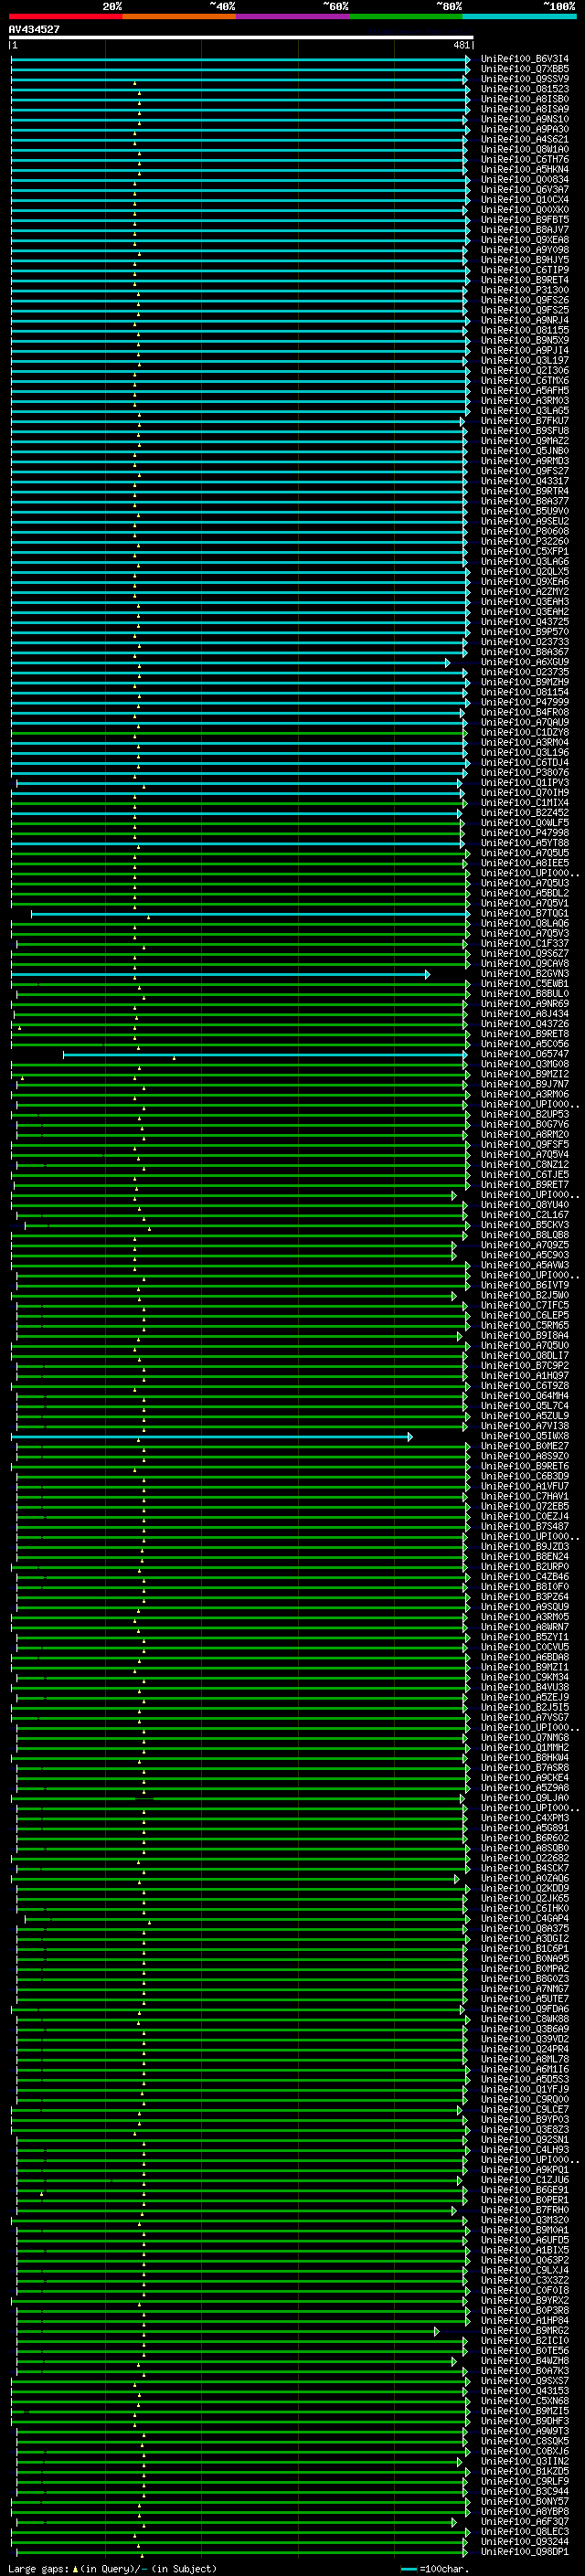Select hit label UniRef100_Q063P2
This screenshot has width=585, height=2576.
tap(525, 2260)
